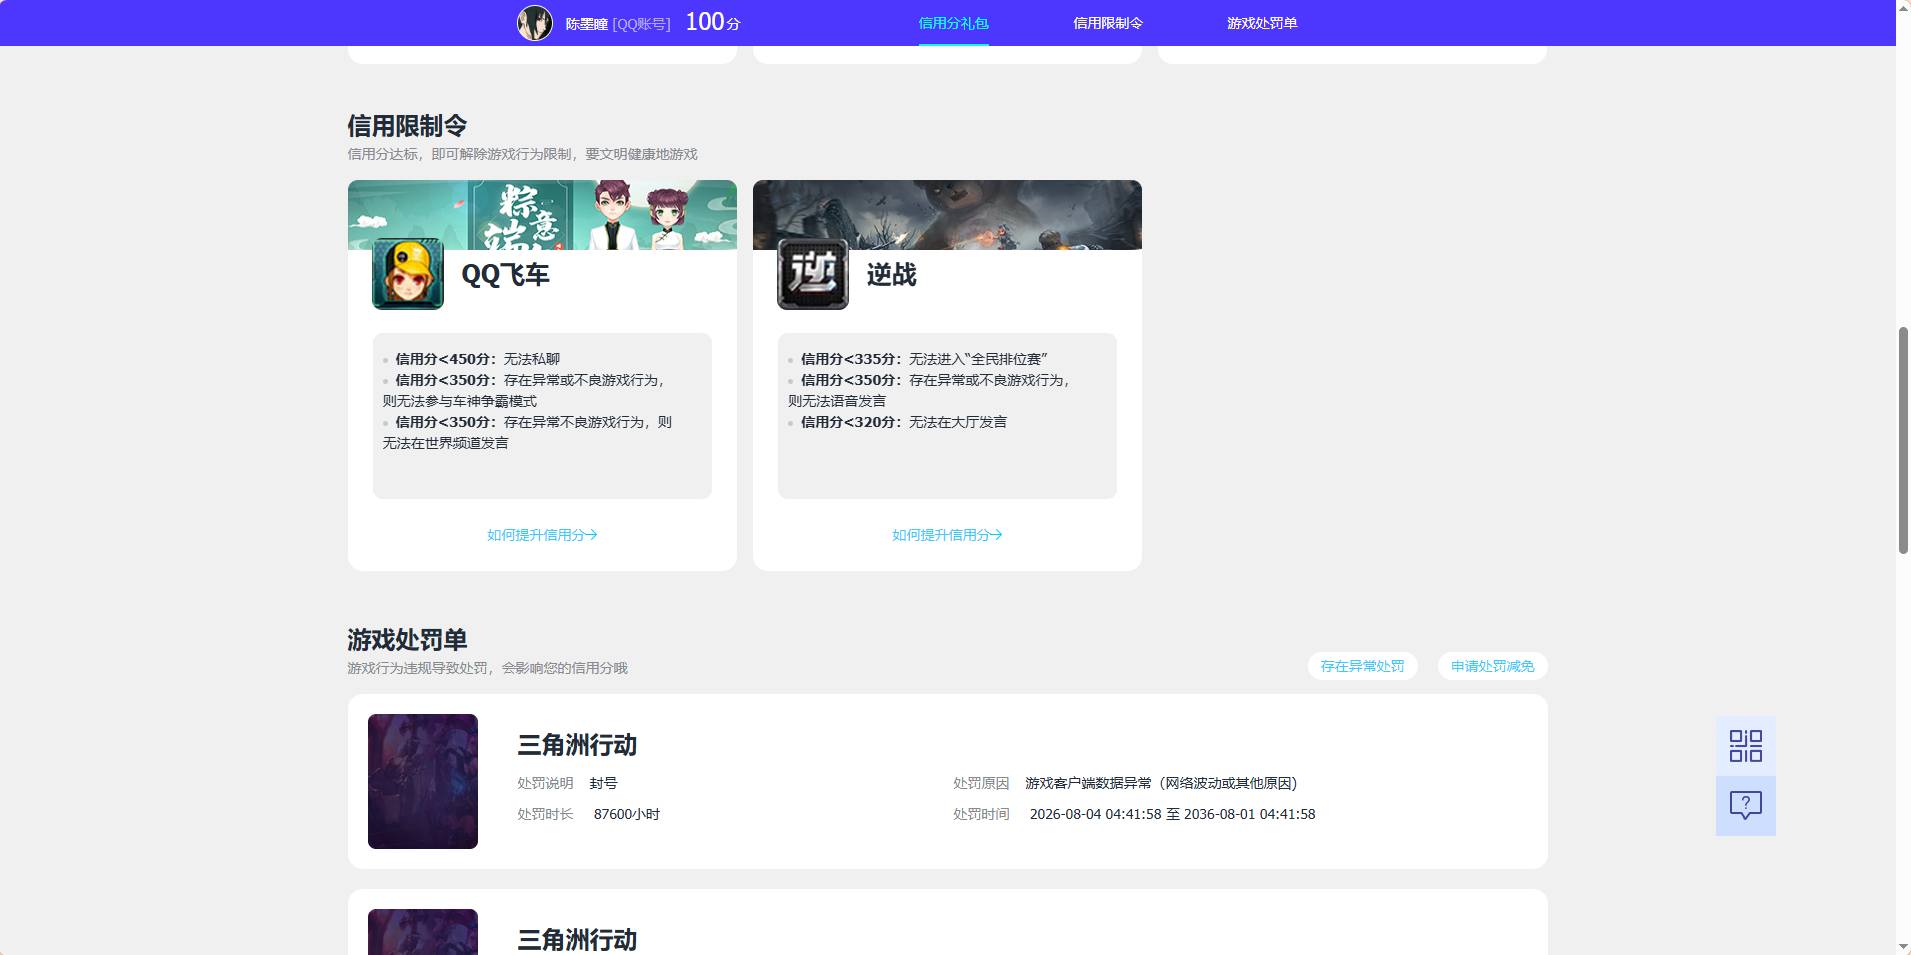Click the 100分 credit score
This screenshot has width=1911, height=955.
[713, 22]
